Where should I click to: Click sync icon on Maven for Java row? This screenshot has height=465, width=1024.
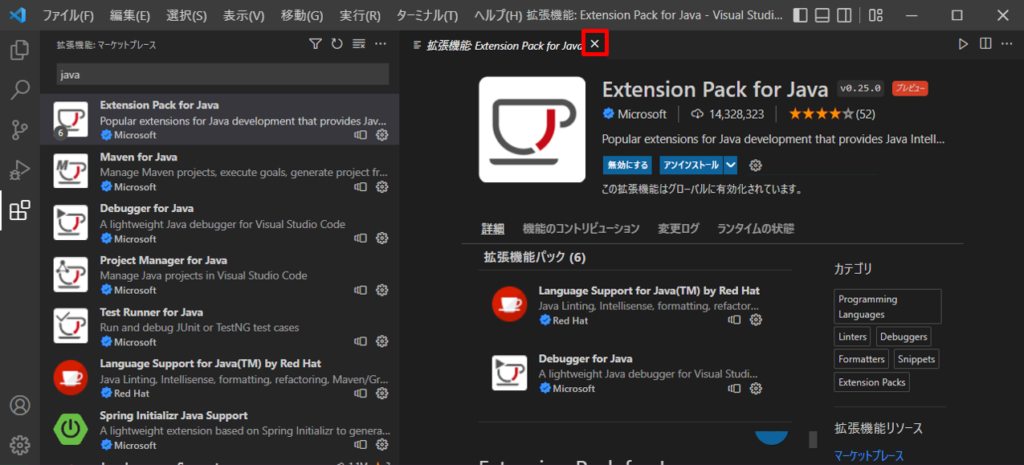(x=360, y=187)
